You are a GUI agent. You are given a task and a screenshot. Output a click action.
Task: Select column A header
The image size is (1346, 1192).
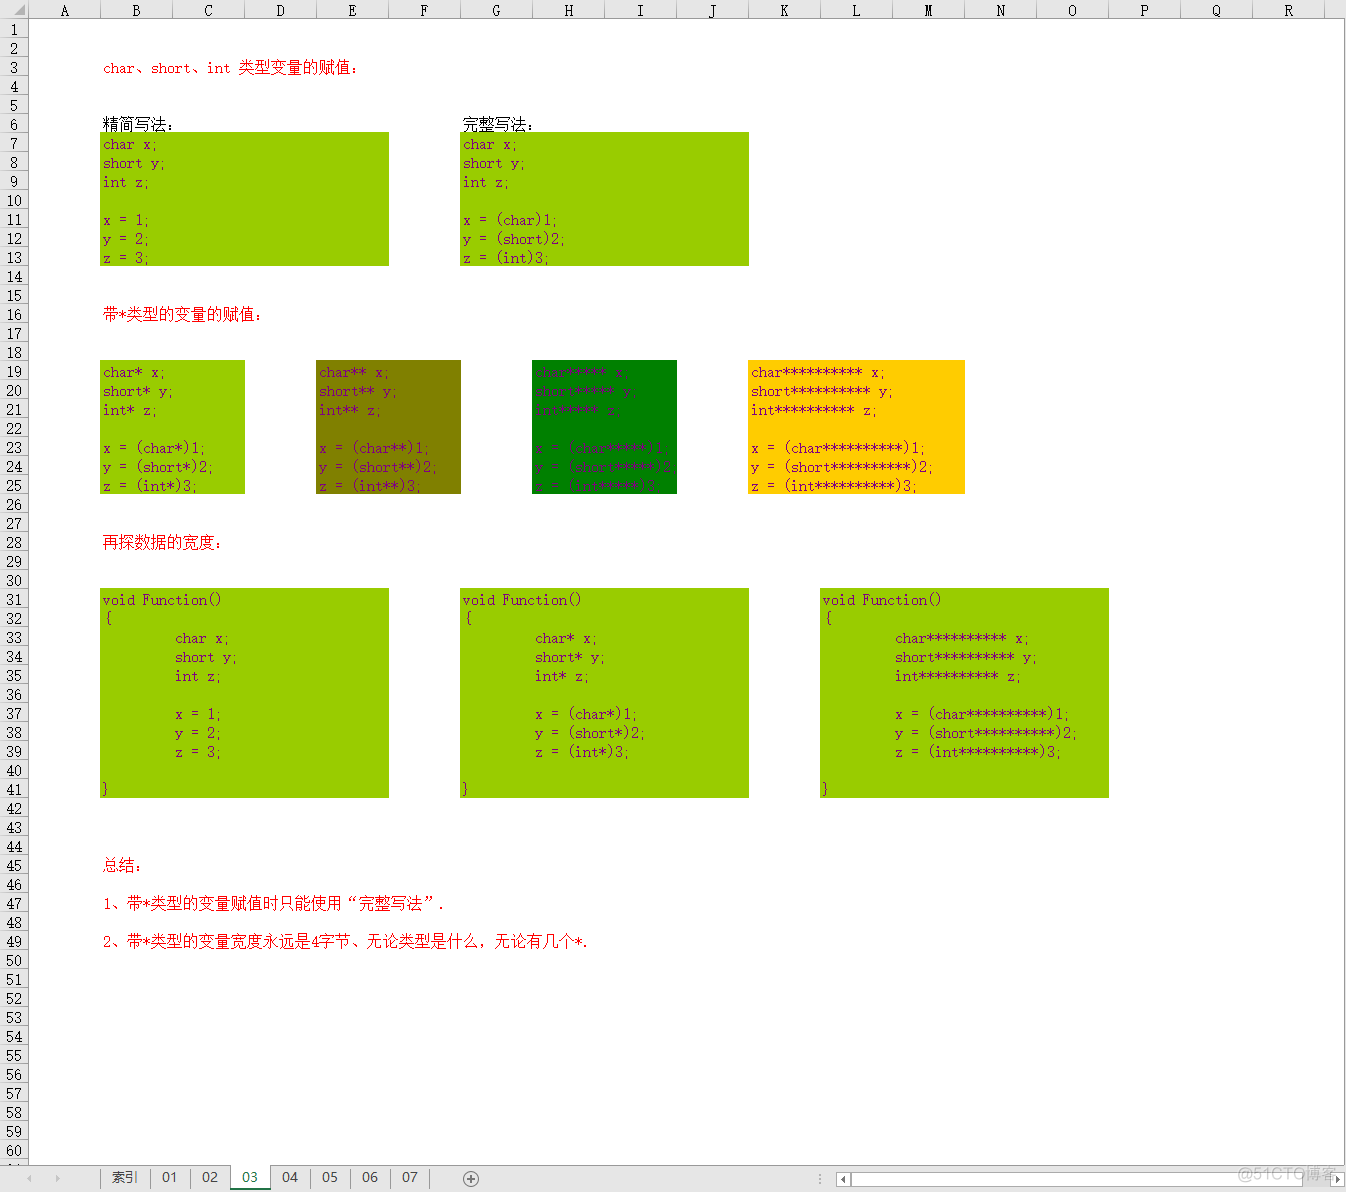point(65,10)
